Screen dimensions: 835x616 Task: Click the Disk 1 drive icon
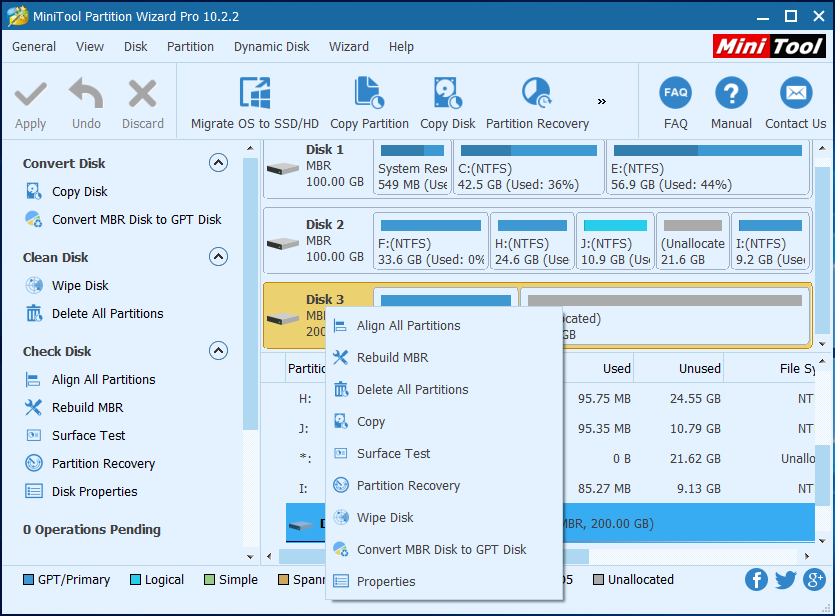pos(283,169)
